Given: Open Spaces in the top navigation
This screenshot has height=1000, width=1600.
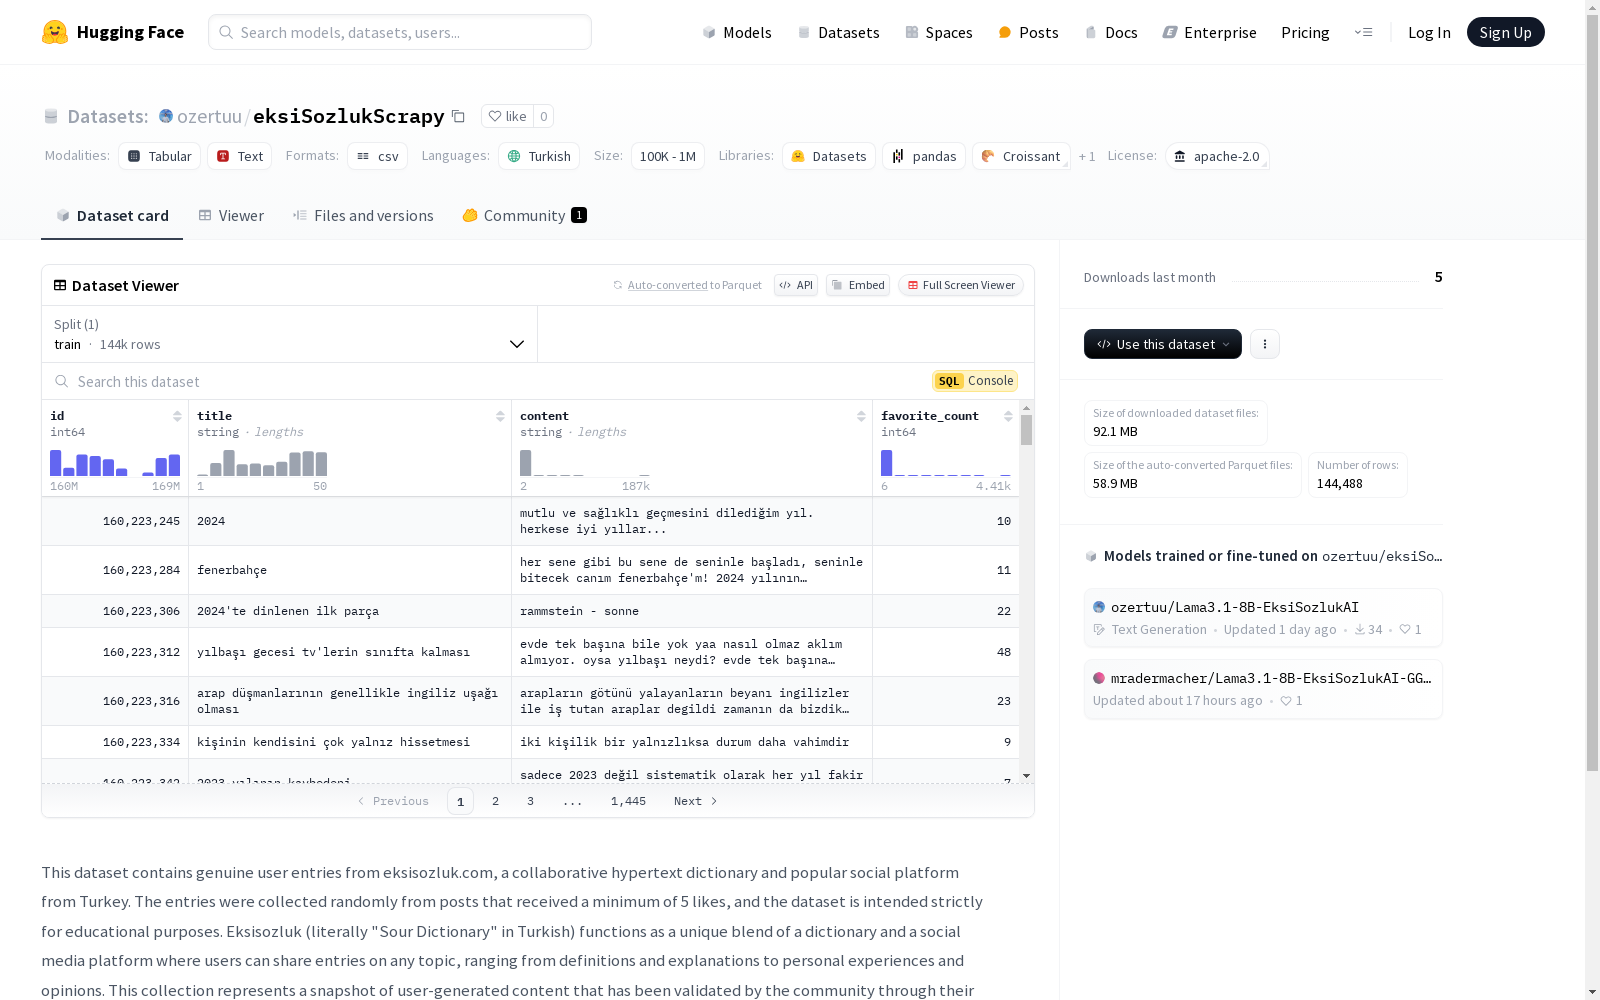Looking at the screenshot, I should click(938, 32).
